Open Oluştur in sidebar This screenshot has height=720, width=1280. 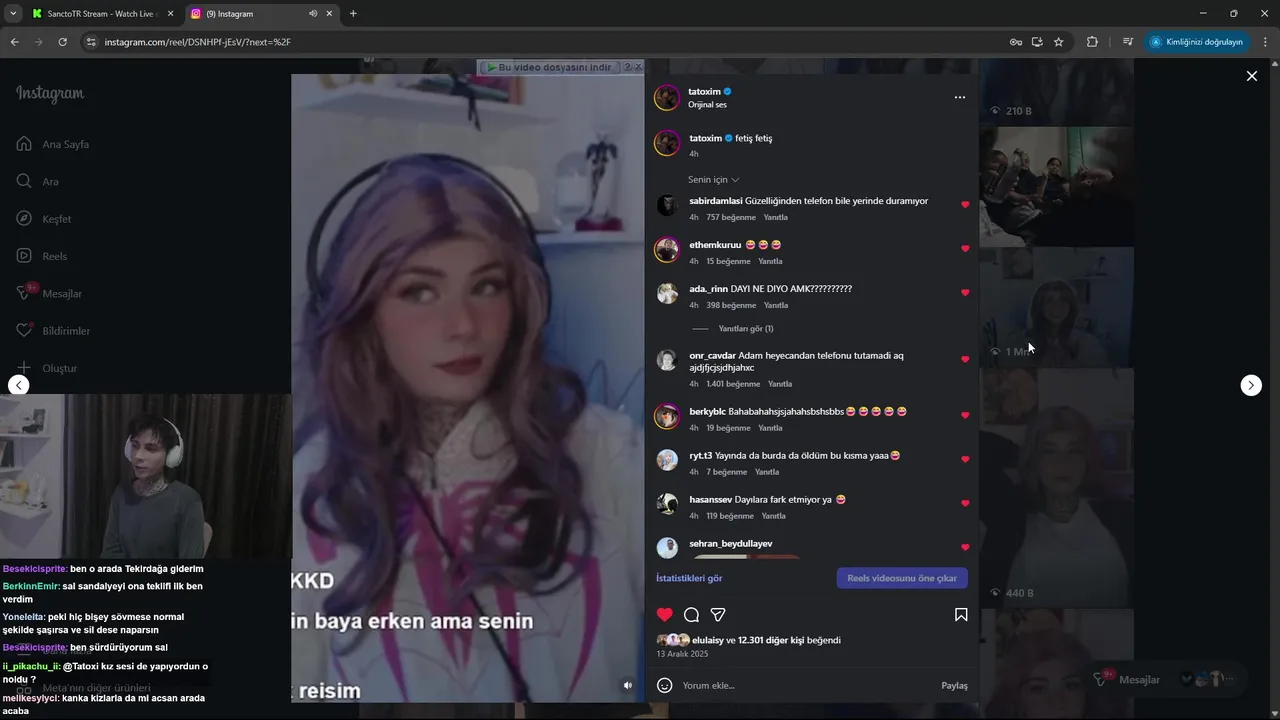47,368
